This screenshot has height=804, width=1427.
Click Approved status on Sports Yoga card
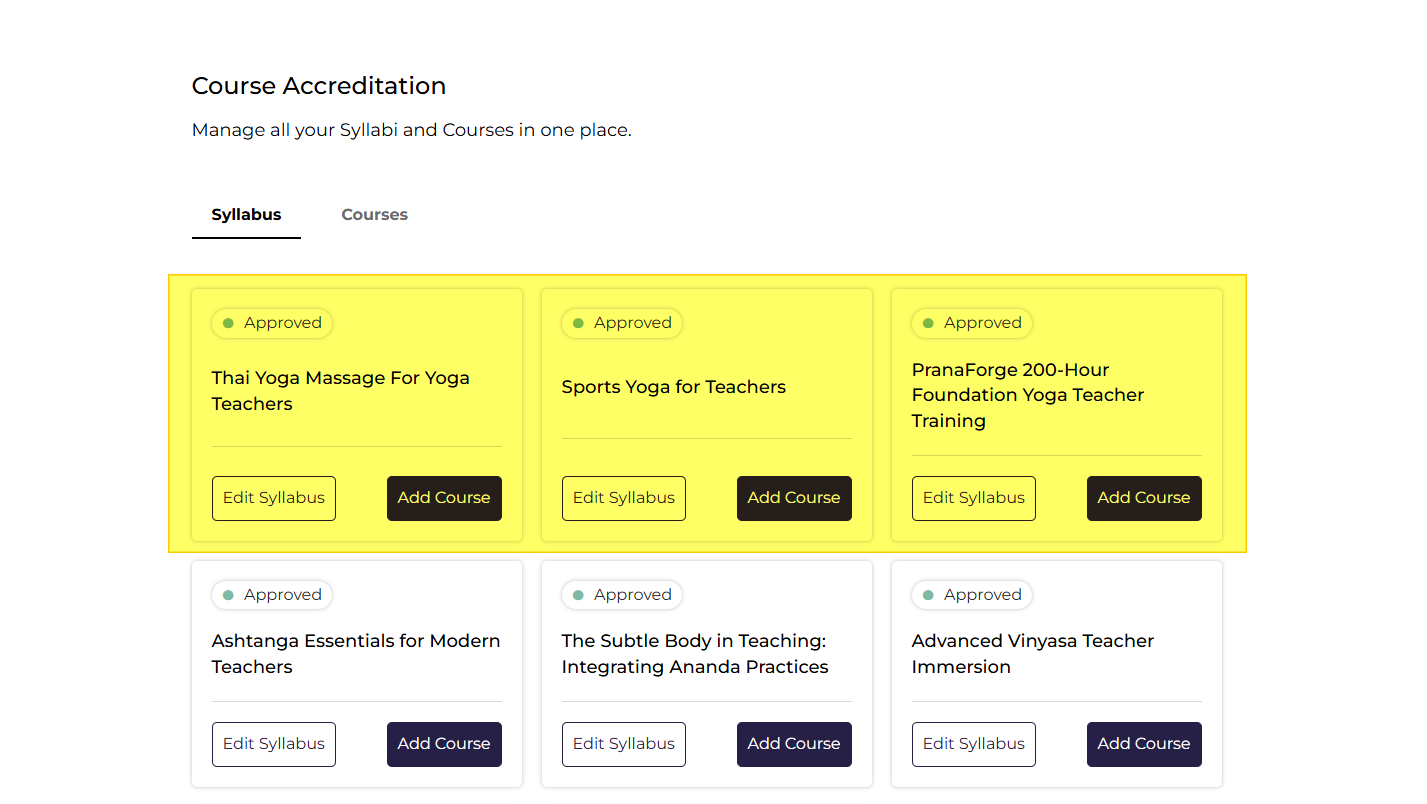coord(622,323)
